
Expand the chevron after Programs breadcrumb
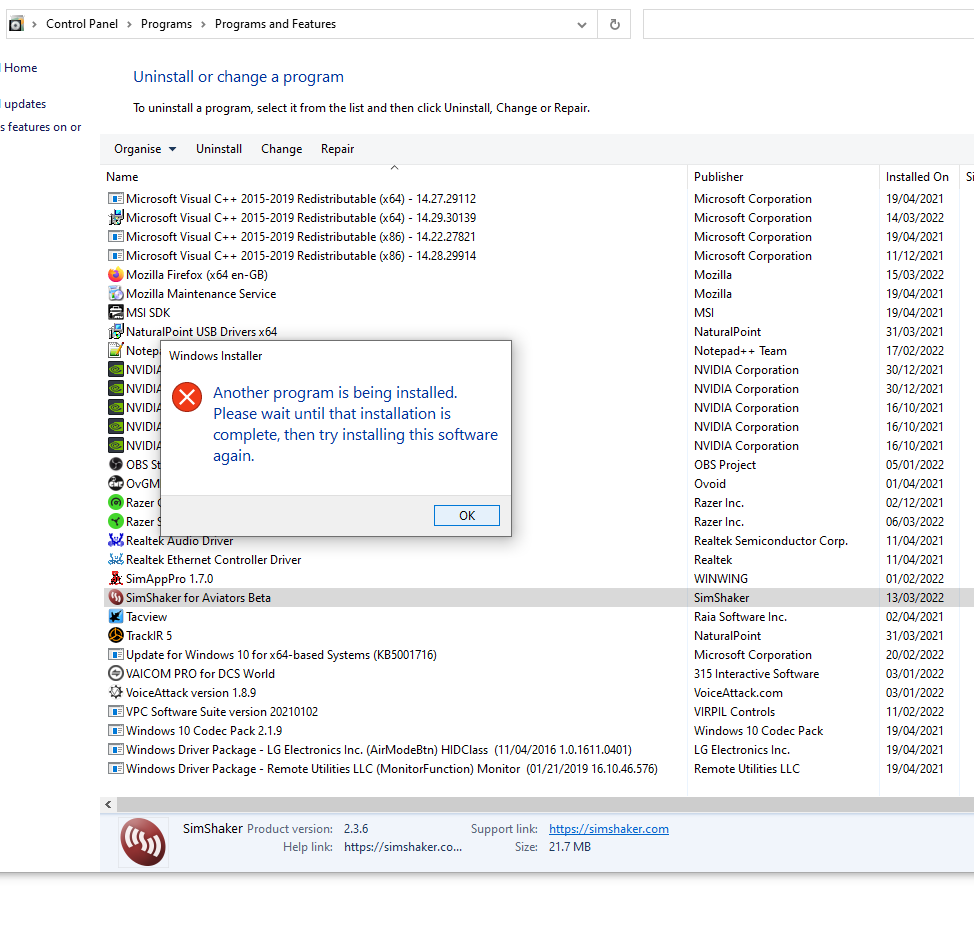point(203,24)
